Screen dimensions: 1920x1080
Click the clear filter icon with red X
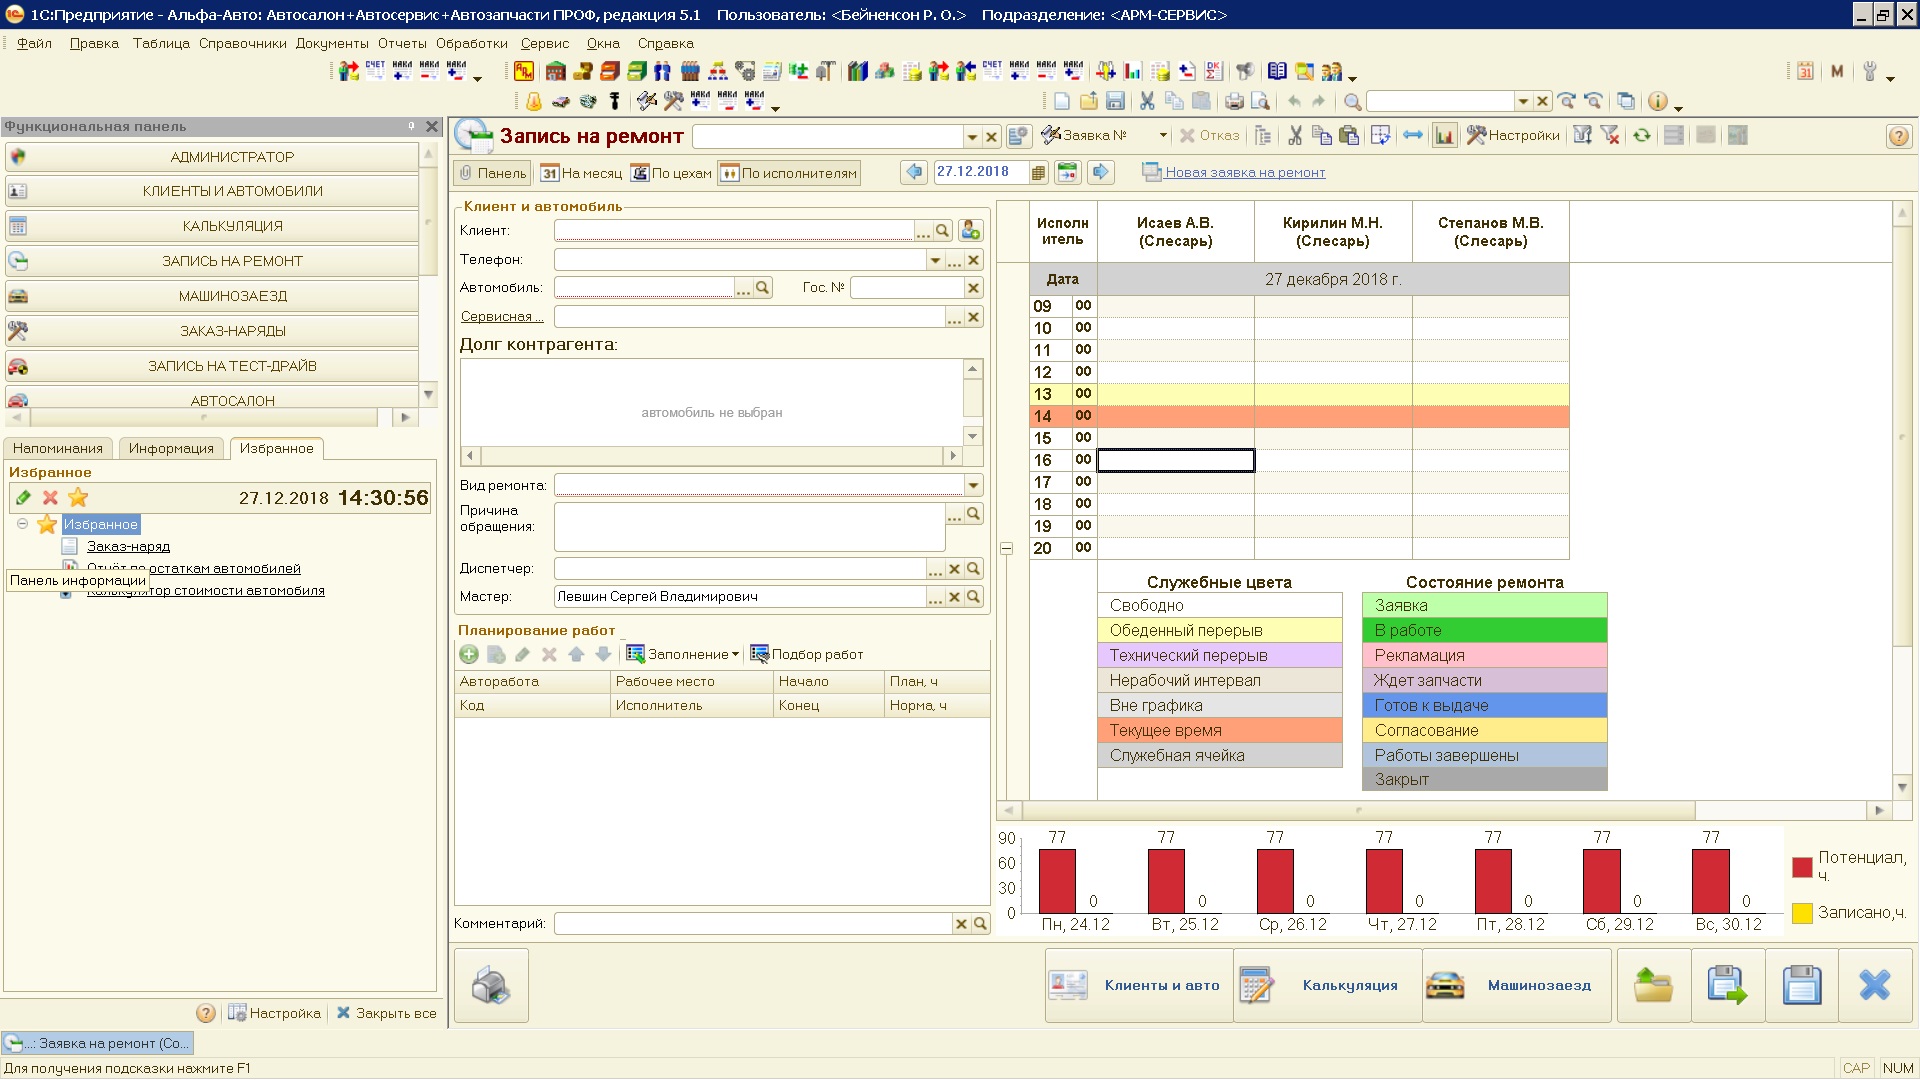pos(1609,135)
